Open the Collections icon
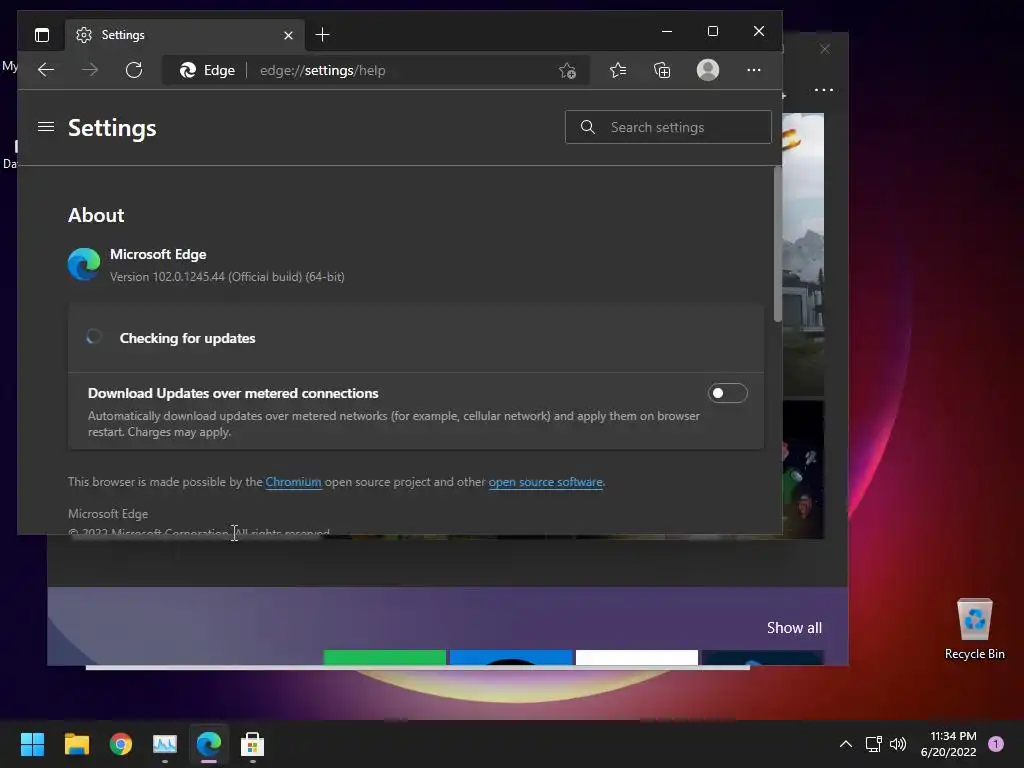The image size is (1024, 768). coord(662,70)
